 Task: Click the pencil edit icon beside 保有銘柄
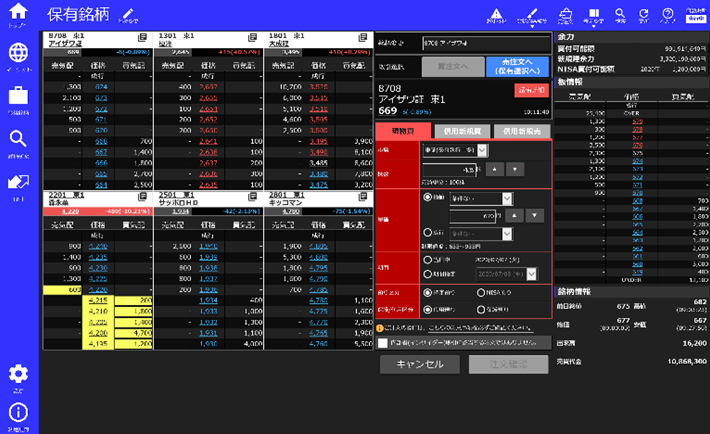point(125,15)
